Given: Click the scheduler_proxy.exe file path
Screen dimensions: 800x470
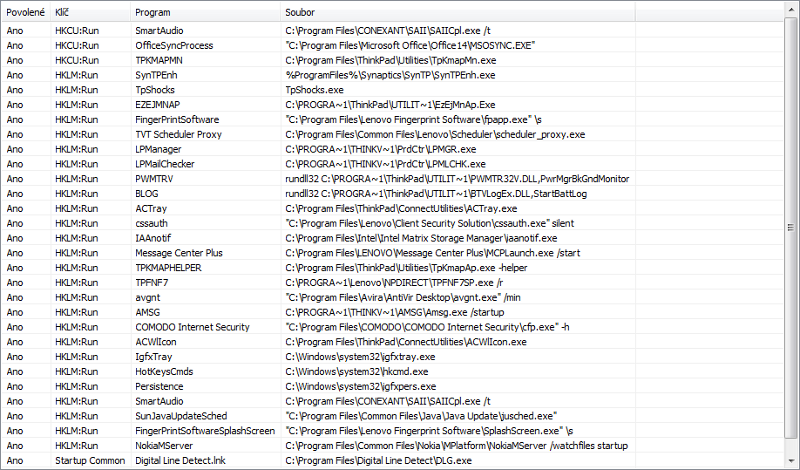Looking at the screenshot, I should pyautogui.click(x=435, y=134).
